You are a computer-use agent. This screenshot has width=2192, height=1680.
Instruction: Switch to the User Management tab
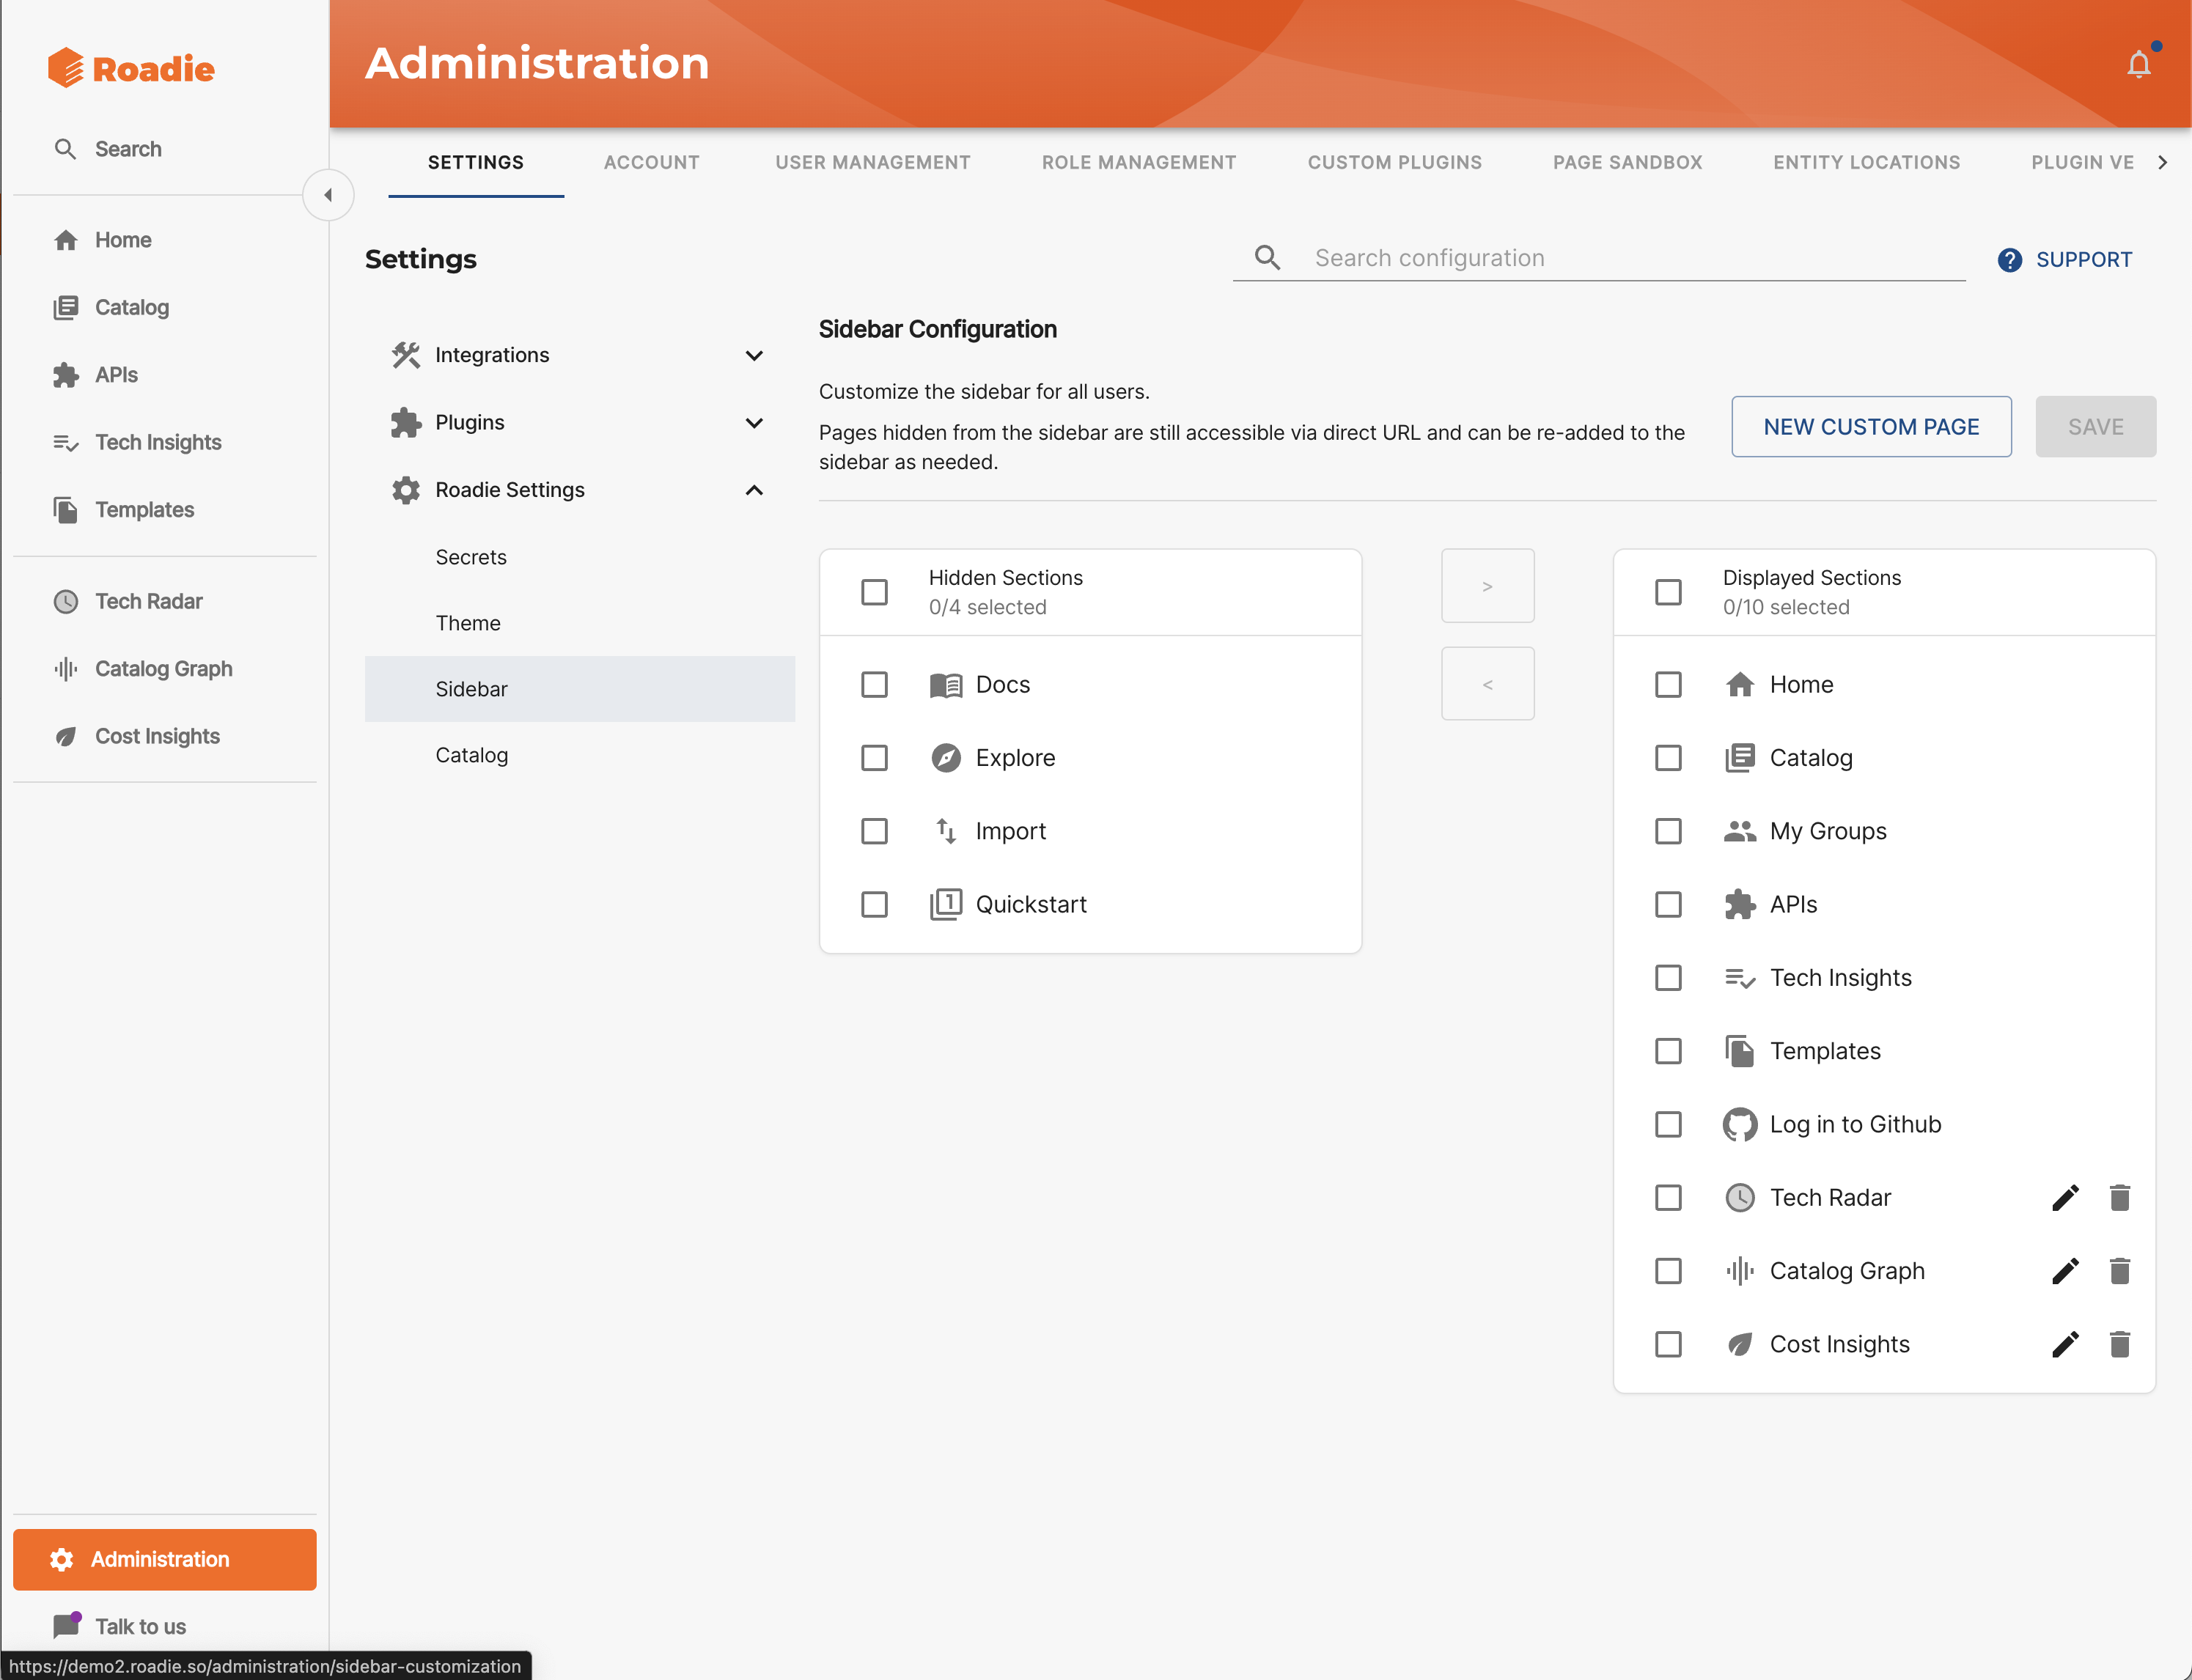point(872,162)
